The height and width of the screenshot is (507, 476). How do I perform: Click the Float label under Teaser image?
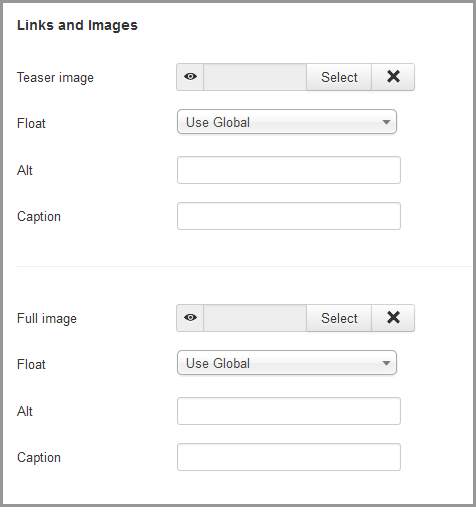click(31, 123)
